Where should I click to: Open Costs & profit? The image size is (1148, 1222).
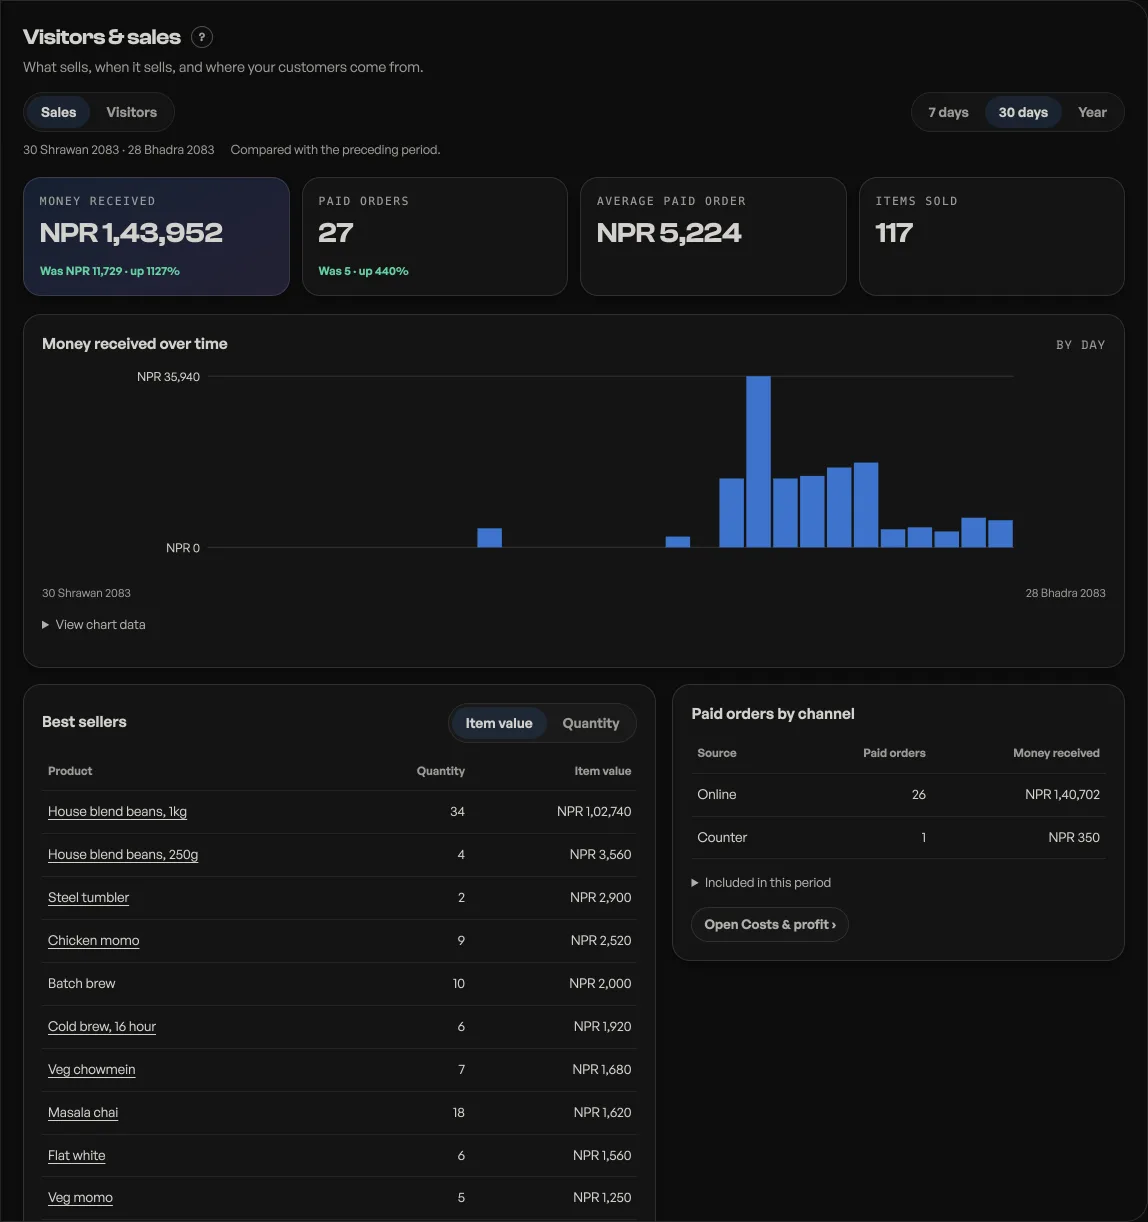click(770, 924)
